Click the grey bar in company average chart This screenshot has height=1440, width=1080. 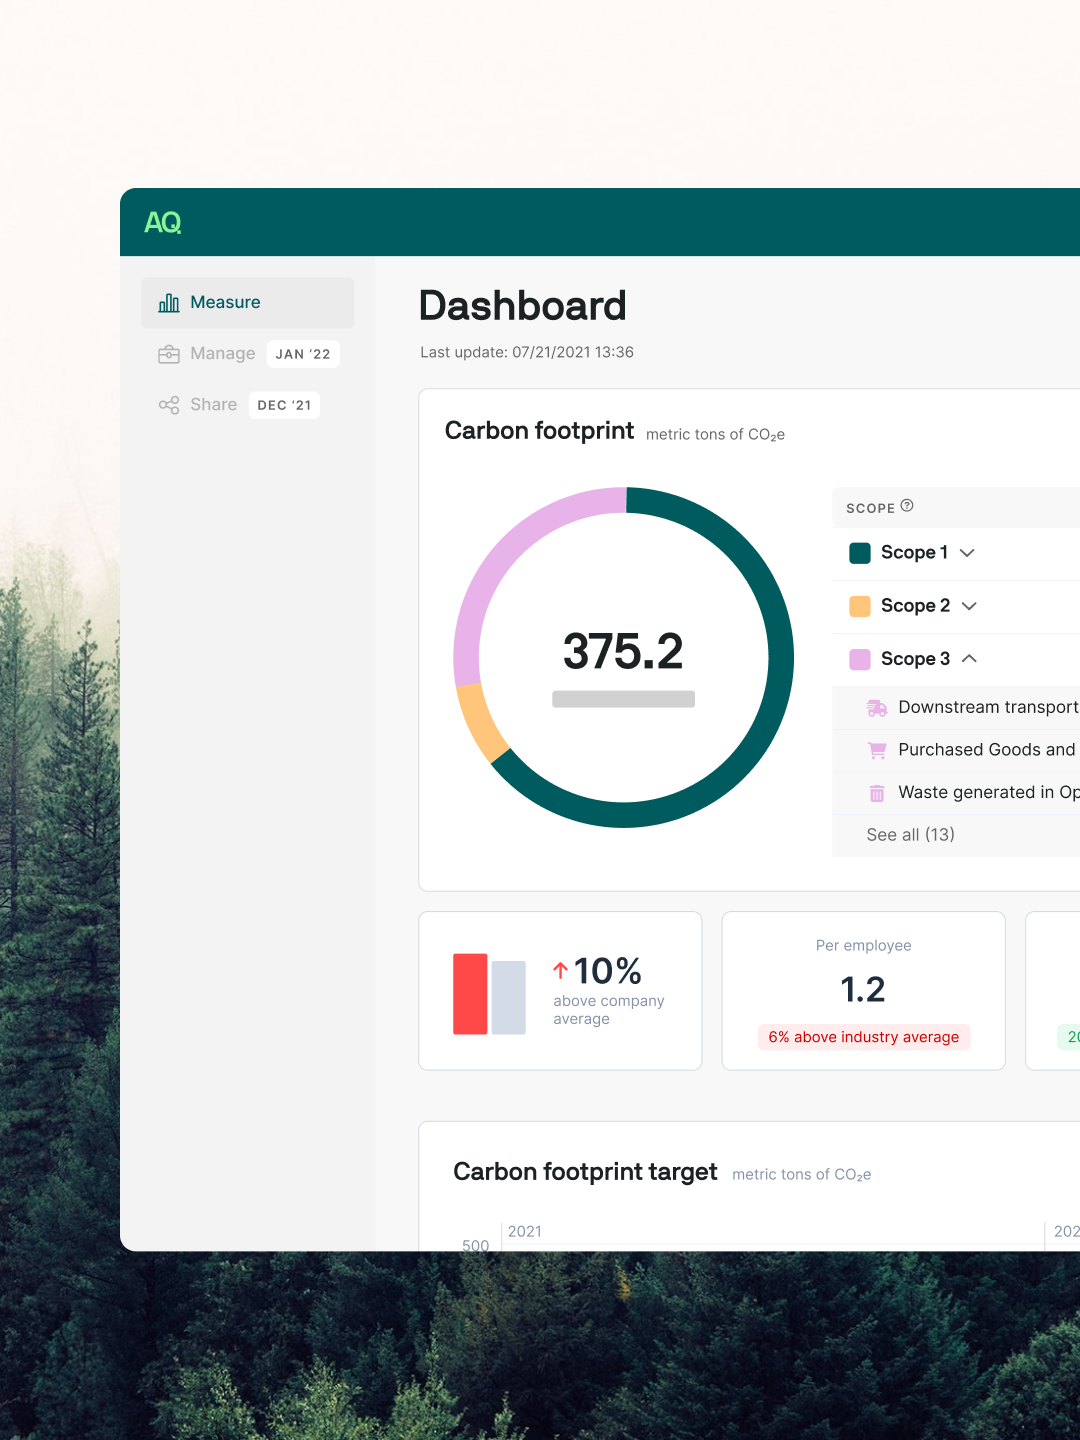509,998
